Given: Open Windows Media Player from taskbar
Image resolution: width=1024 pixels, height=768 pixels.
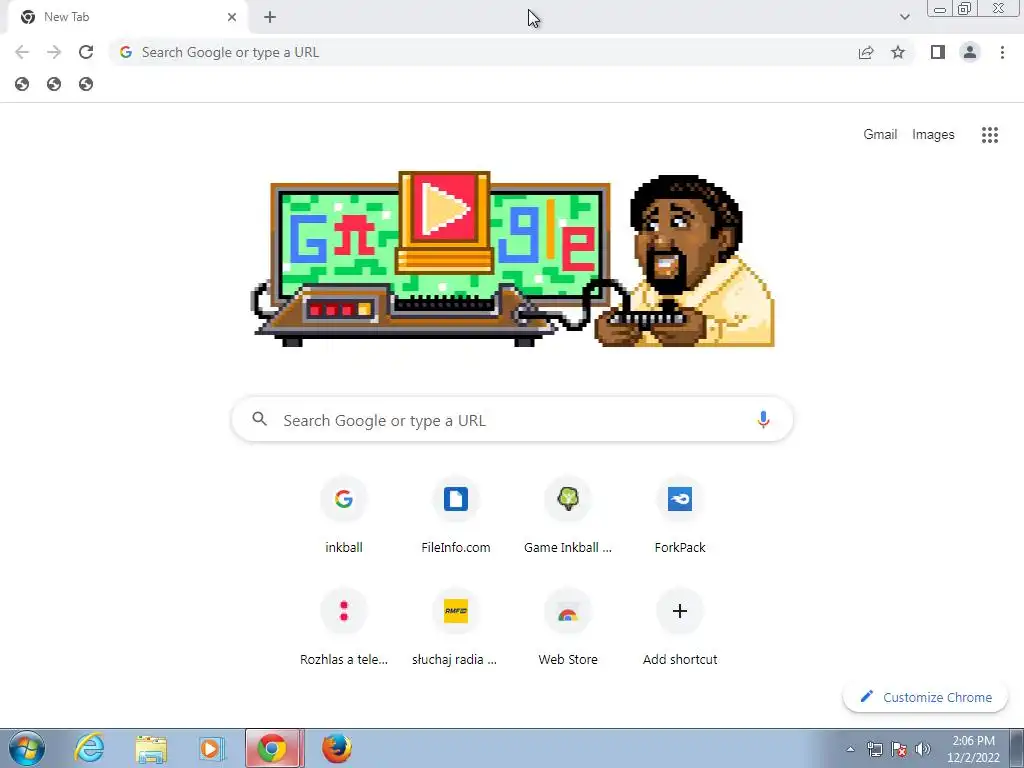Looking at the screenshot, I should [211, 748].
